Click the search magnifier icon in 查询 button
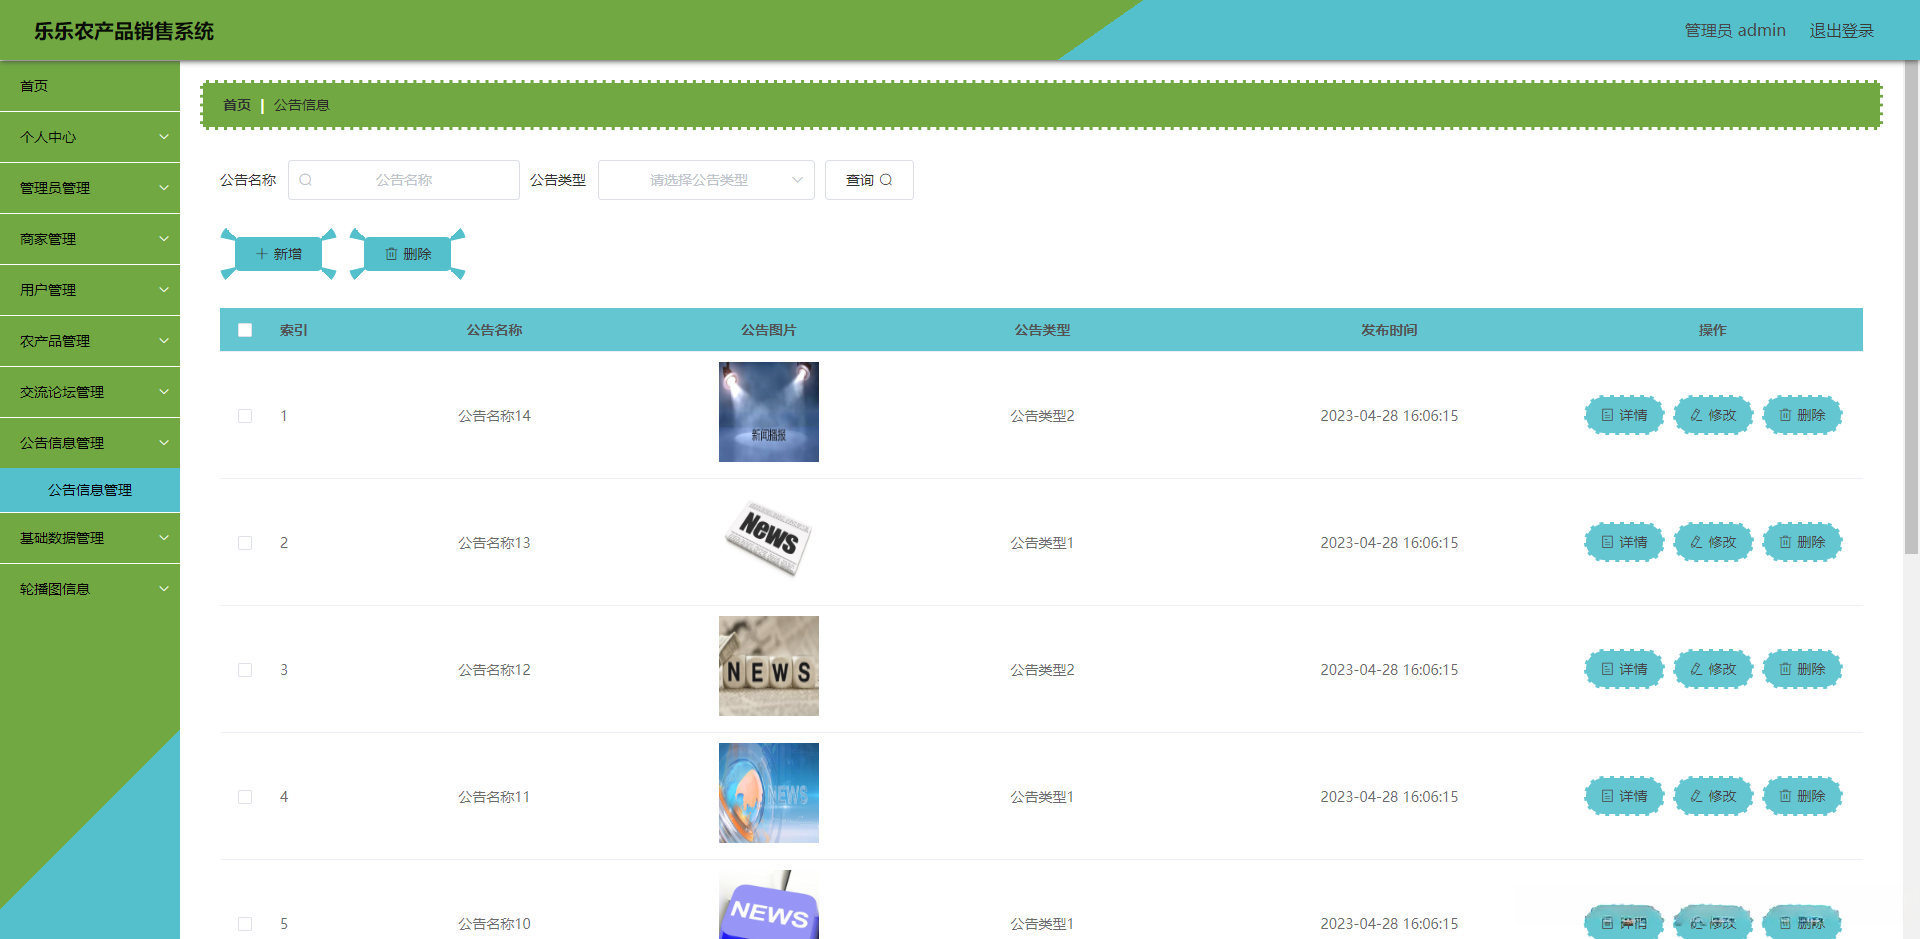This screenshot has height=939, width=1920. [x=886, y=180]
